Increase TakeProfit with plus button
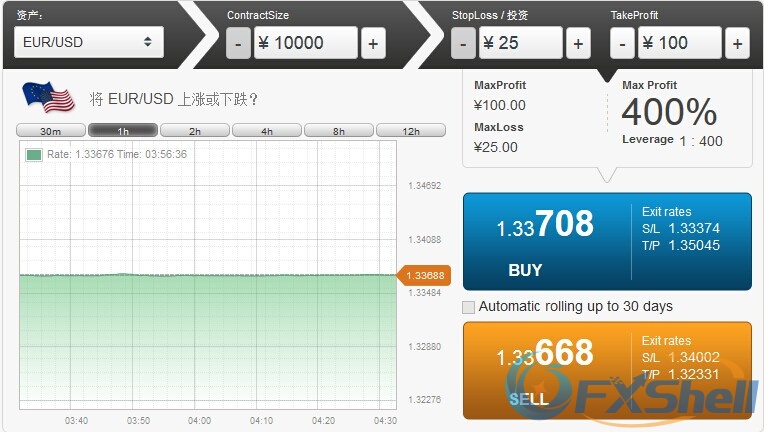764x432 pixels. pyautogui.click(x=737, y=43)
